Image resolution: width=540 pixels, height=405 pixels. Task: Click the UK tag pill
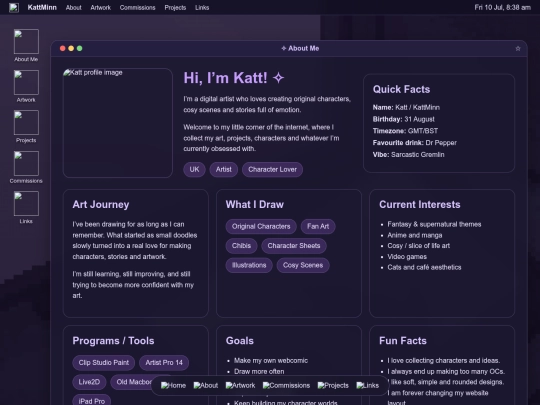[x=194, y=169]
